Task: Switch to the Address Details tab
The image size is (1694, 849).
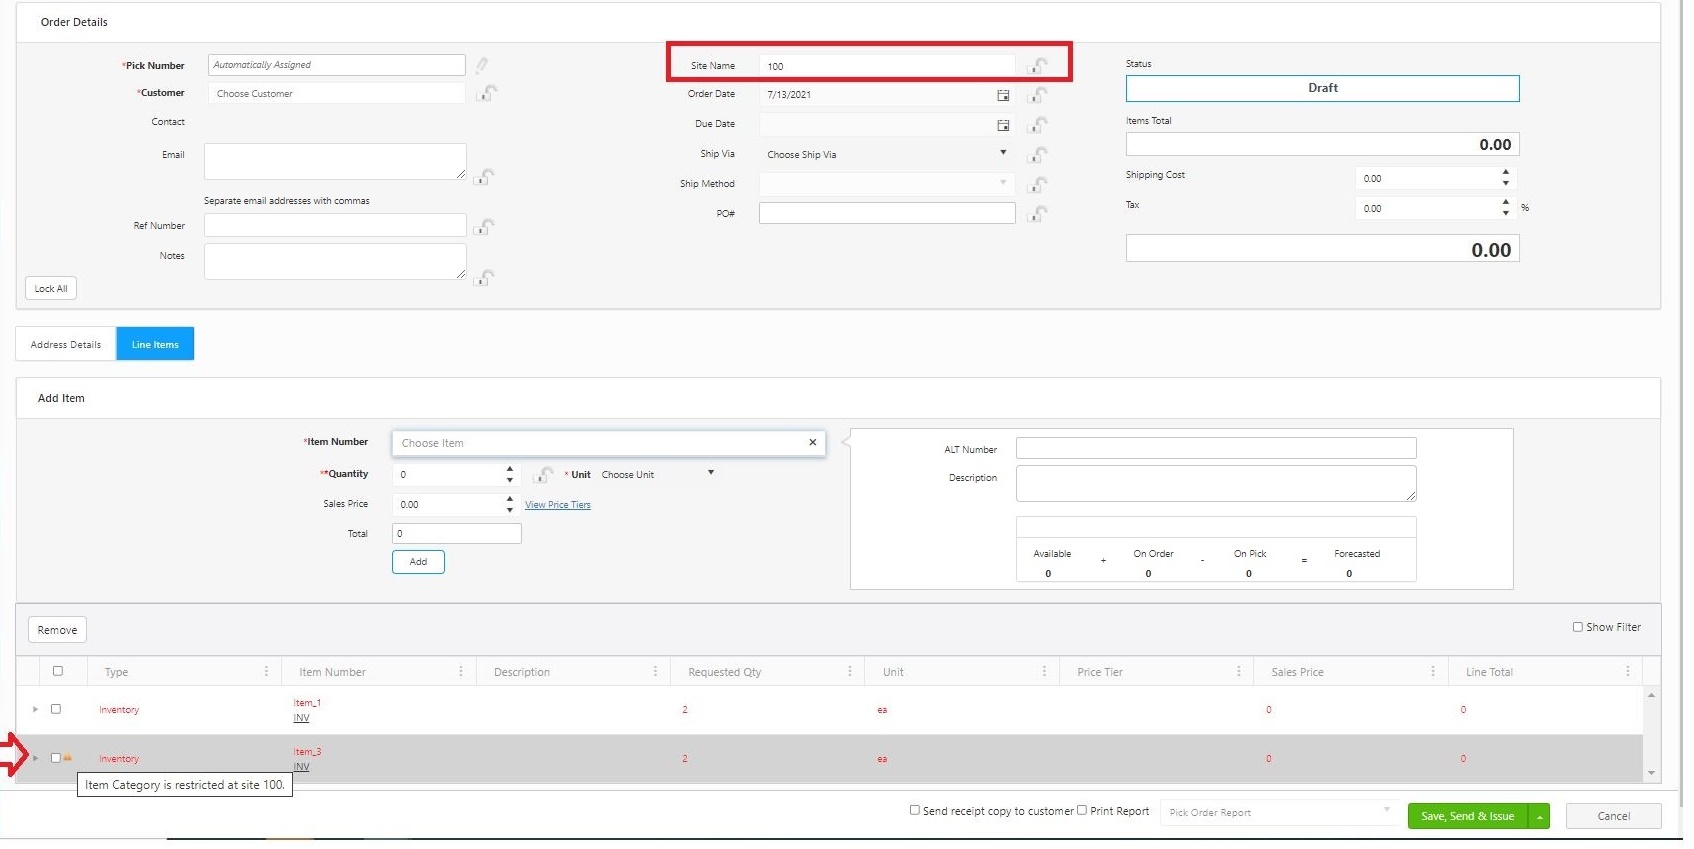Action: point(66,345)
